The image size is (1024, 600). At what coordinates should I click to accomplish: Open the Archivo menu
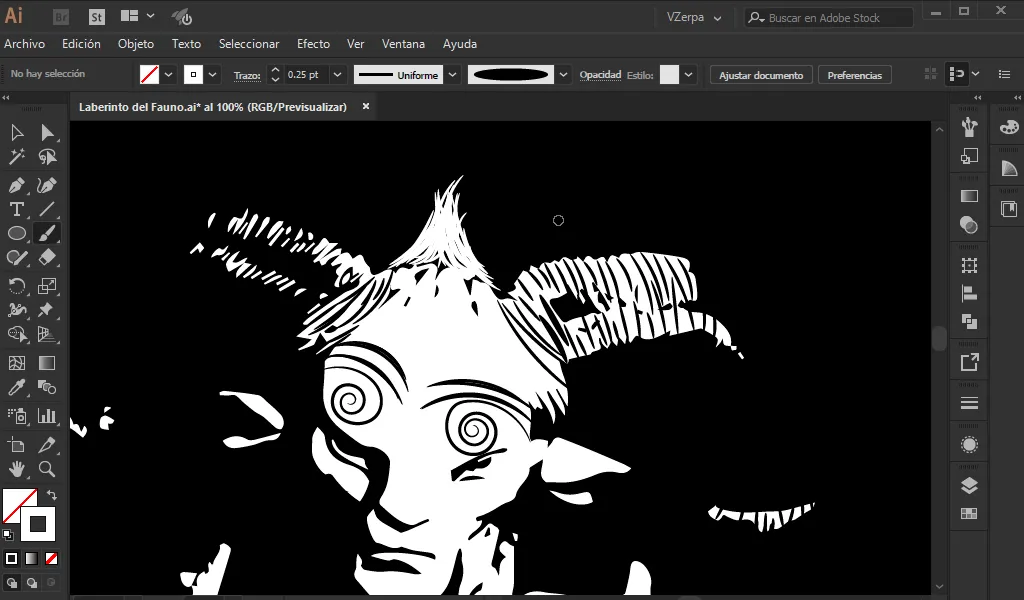24,44
